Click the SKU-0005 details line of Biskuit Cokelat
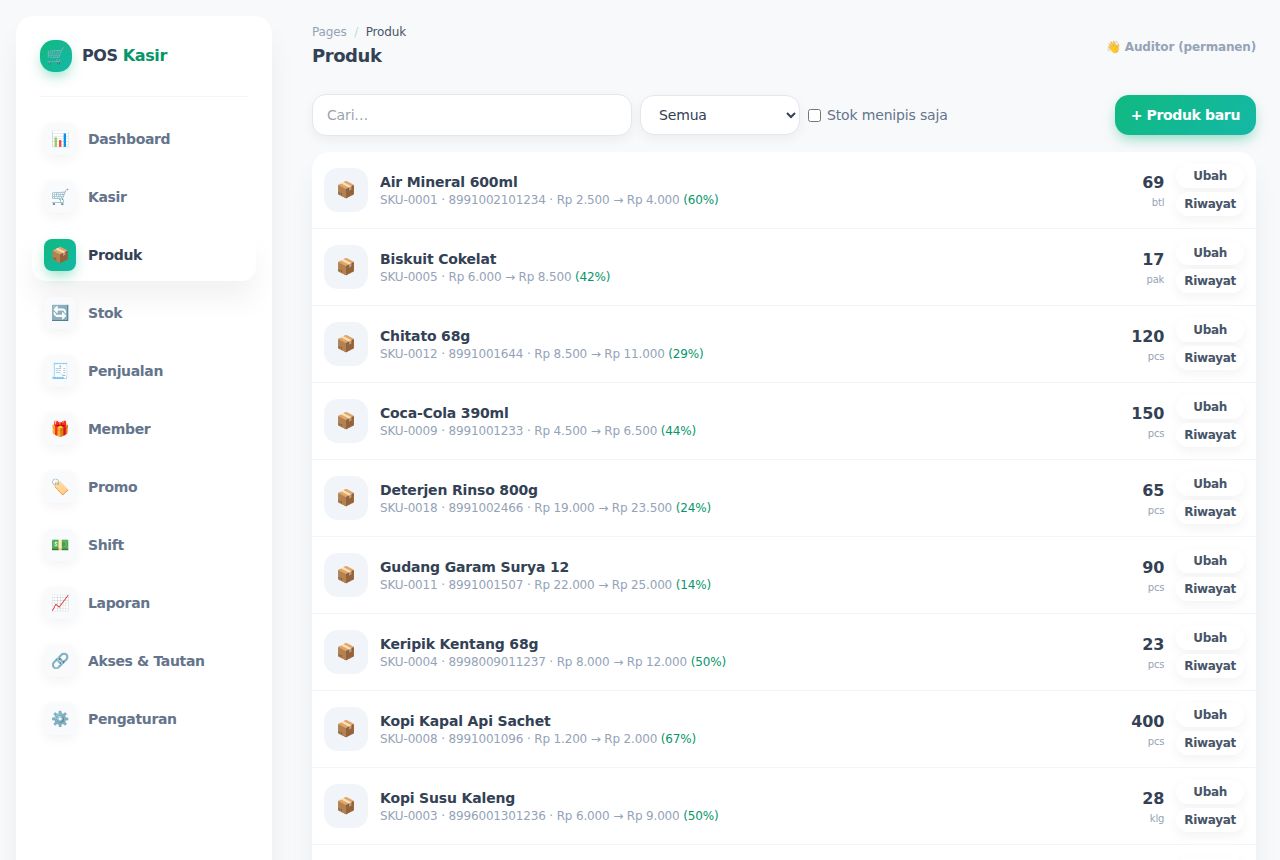 (x=495, y=277)
